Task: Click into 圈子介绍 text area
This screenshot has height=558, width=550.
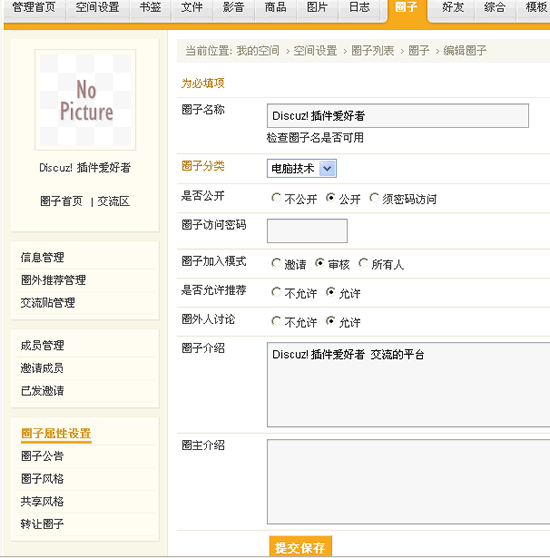Action: (x=408, y=385)
